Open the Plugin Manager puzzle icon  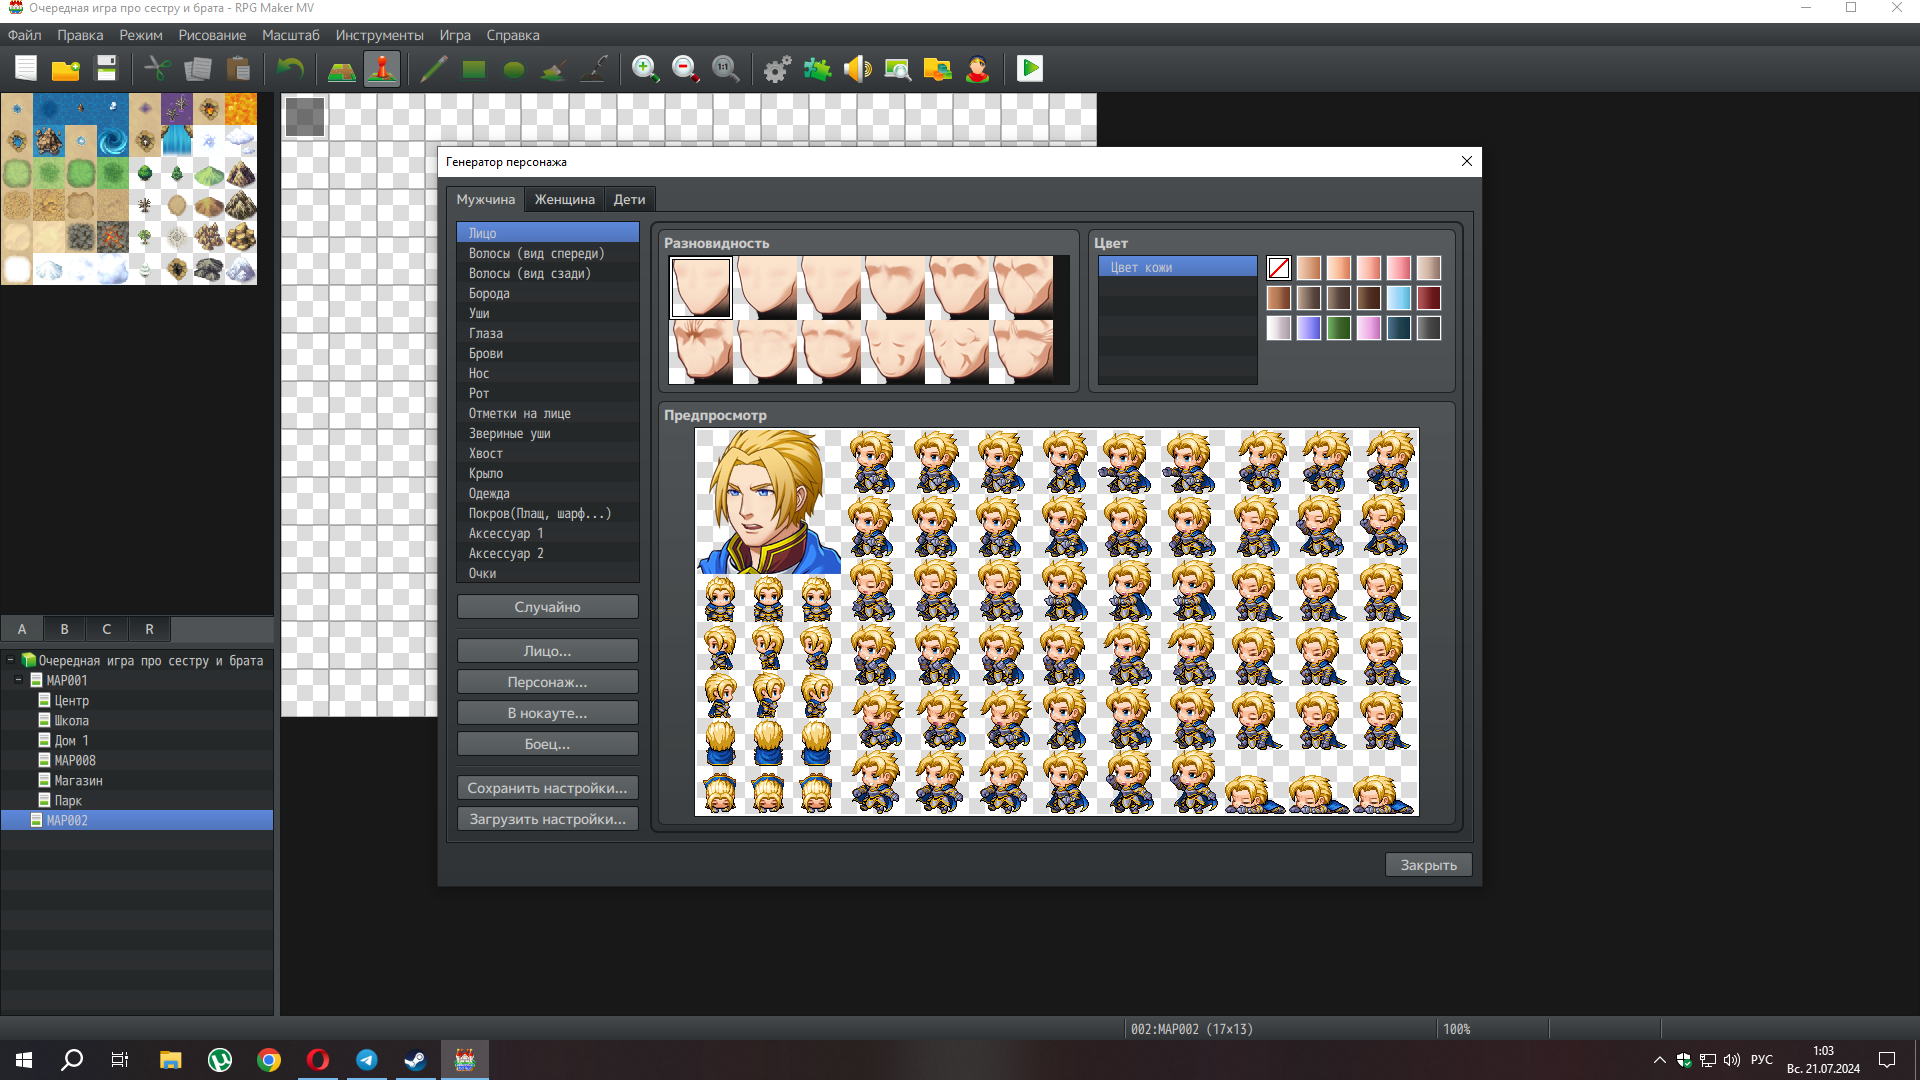817,69
